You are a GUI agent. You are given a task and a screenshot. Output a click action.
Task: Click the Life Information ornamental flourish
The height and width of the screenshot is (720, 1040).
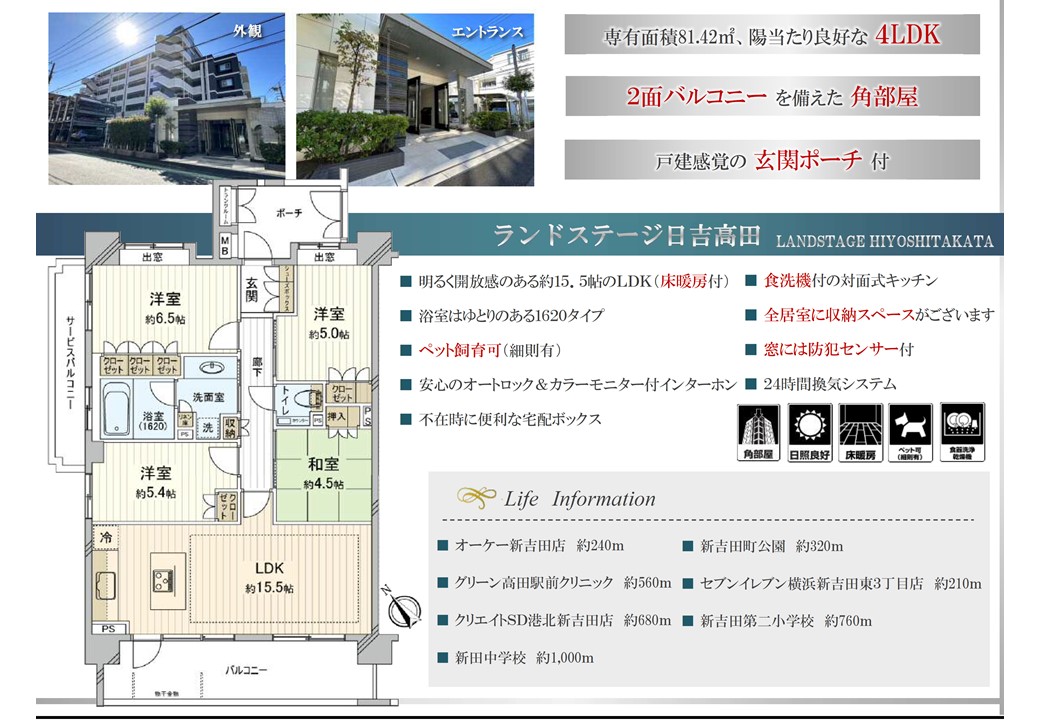click(474, 497)
